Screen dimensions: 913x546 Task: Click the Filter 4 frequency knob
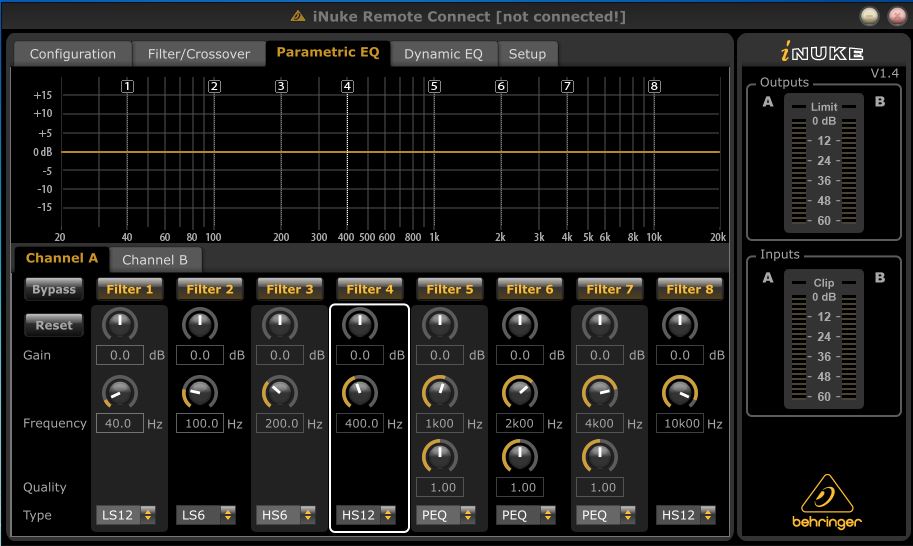point(360,393)
